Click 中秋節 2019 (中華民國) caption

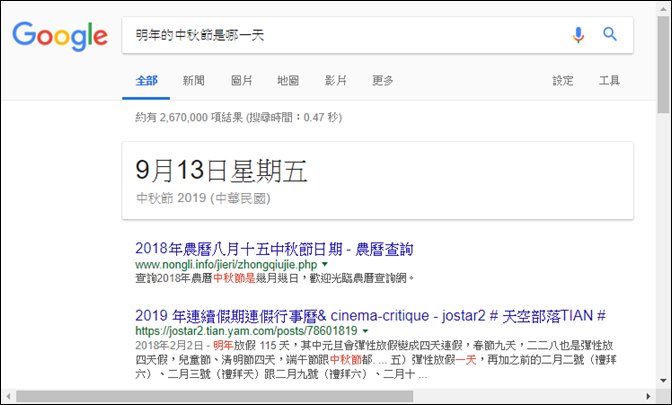click(x=203, y=198)
